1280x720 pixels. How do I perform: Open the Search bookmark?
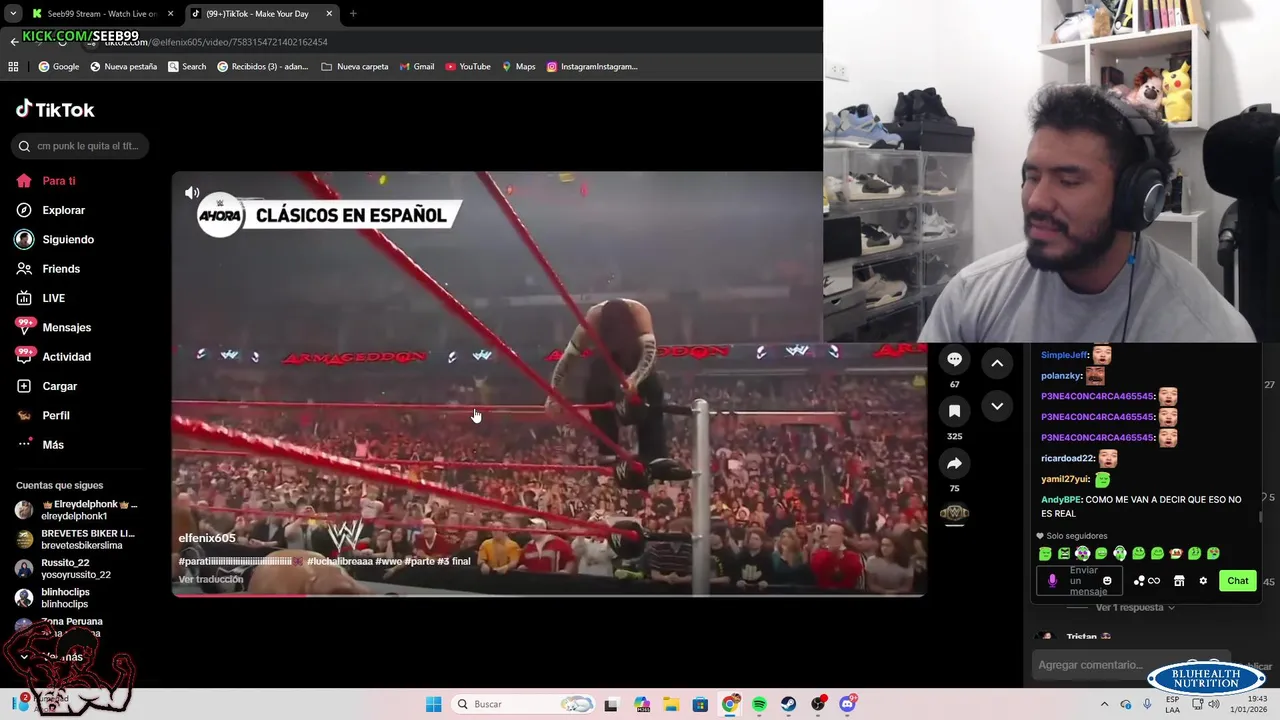(x=187, y=66)
